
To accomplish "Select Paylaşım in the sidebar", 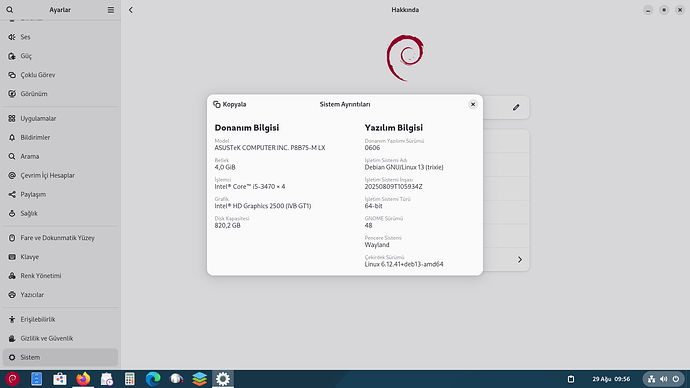I will tap(60, 194).
